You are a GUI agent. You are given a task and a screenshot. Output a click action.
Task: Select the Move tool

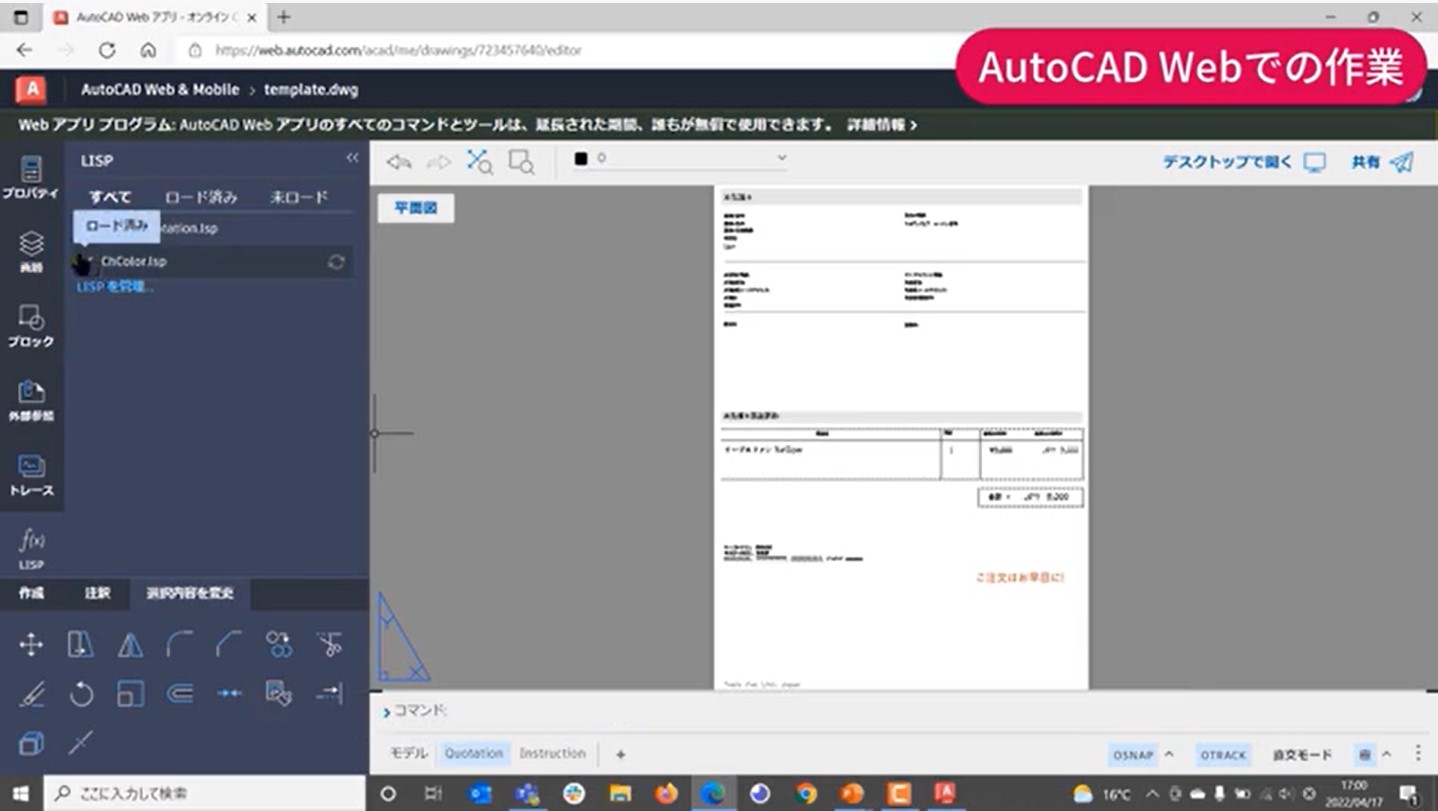[30, 645]
